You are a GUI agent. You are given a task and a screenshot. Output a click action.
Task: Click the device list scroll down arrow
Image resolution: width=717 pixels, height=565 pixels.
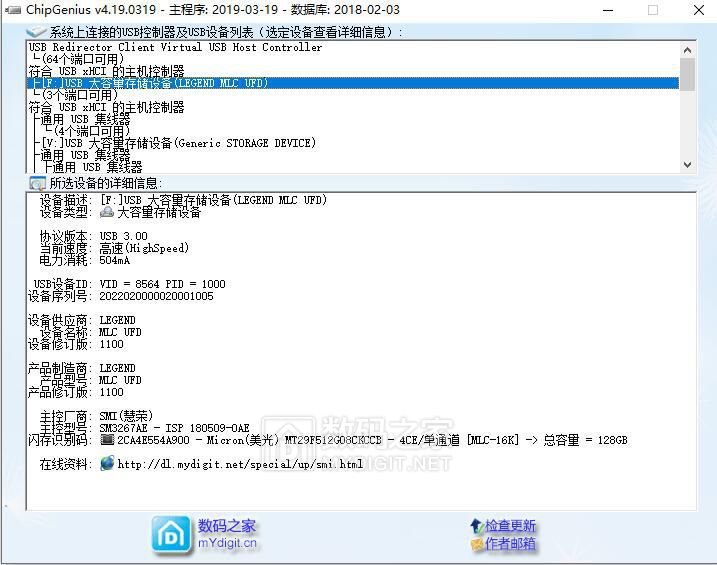(x=687, y=165)
